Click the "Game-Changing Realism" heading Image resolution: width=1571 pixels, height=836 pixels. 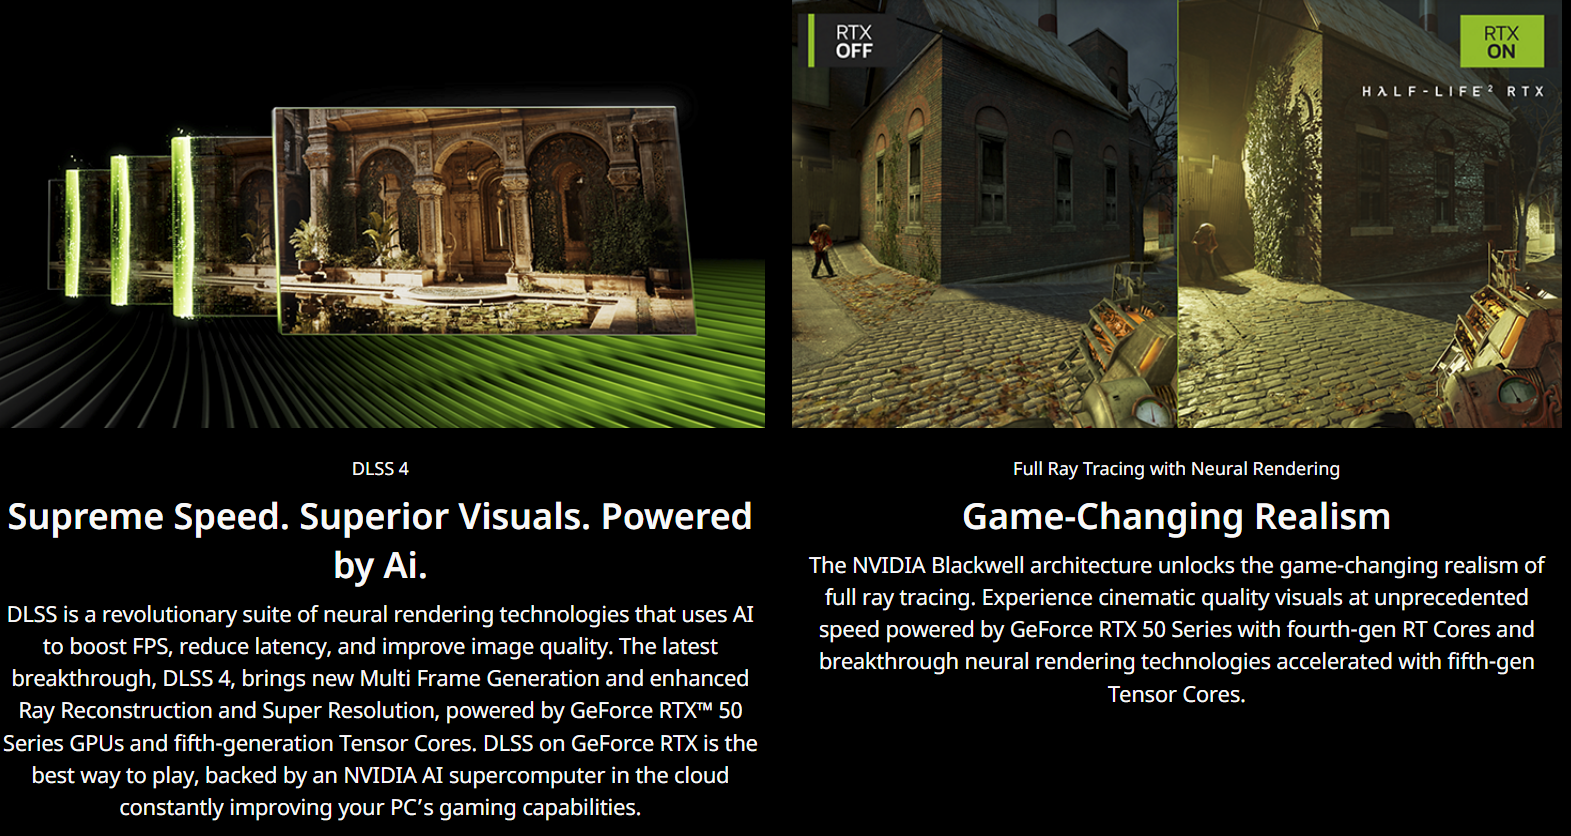click(1176, 517)
